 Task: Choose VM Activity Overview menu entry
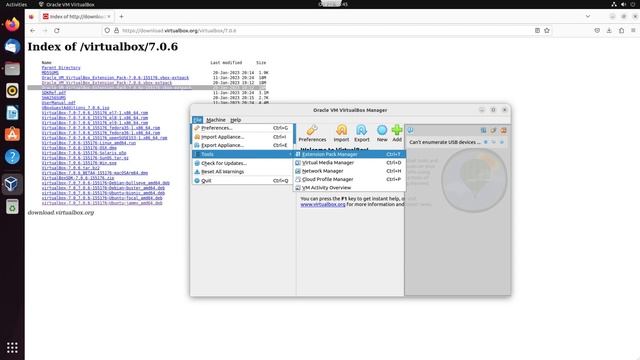pos(349,188)
